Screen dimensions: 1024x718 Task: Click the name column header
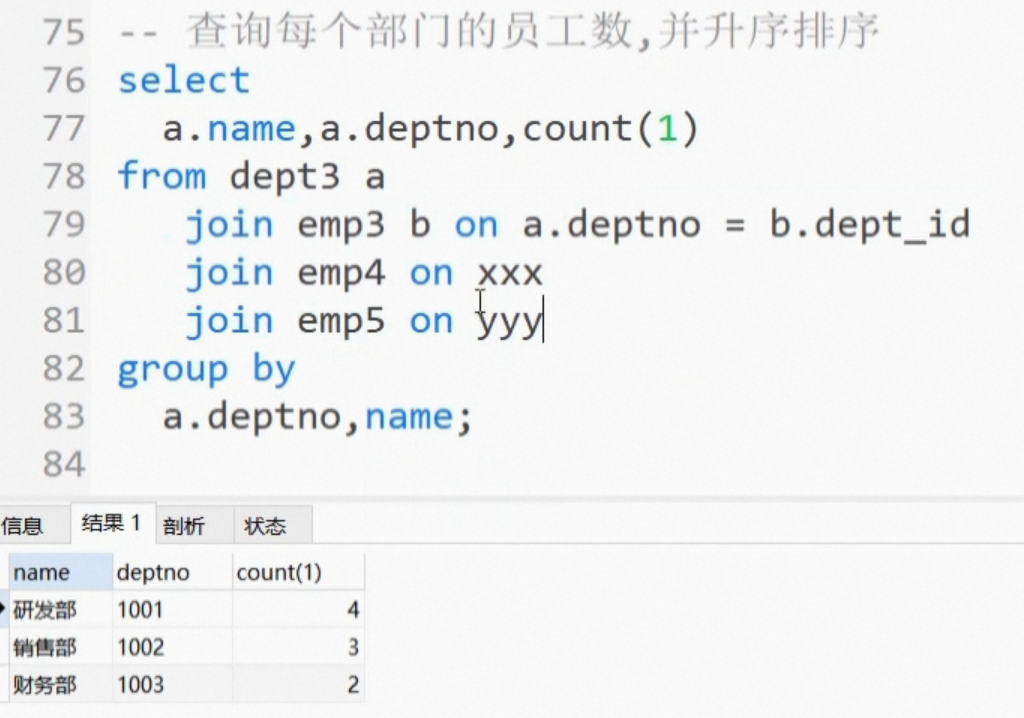[61, 572]
